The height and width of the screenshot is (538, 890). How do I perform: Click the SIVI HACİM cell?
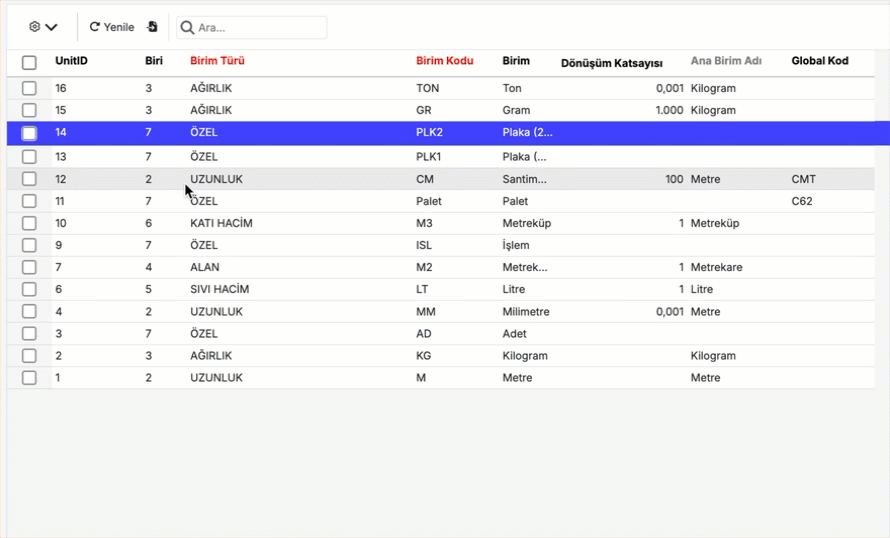tap(219, 289)
